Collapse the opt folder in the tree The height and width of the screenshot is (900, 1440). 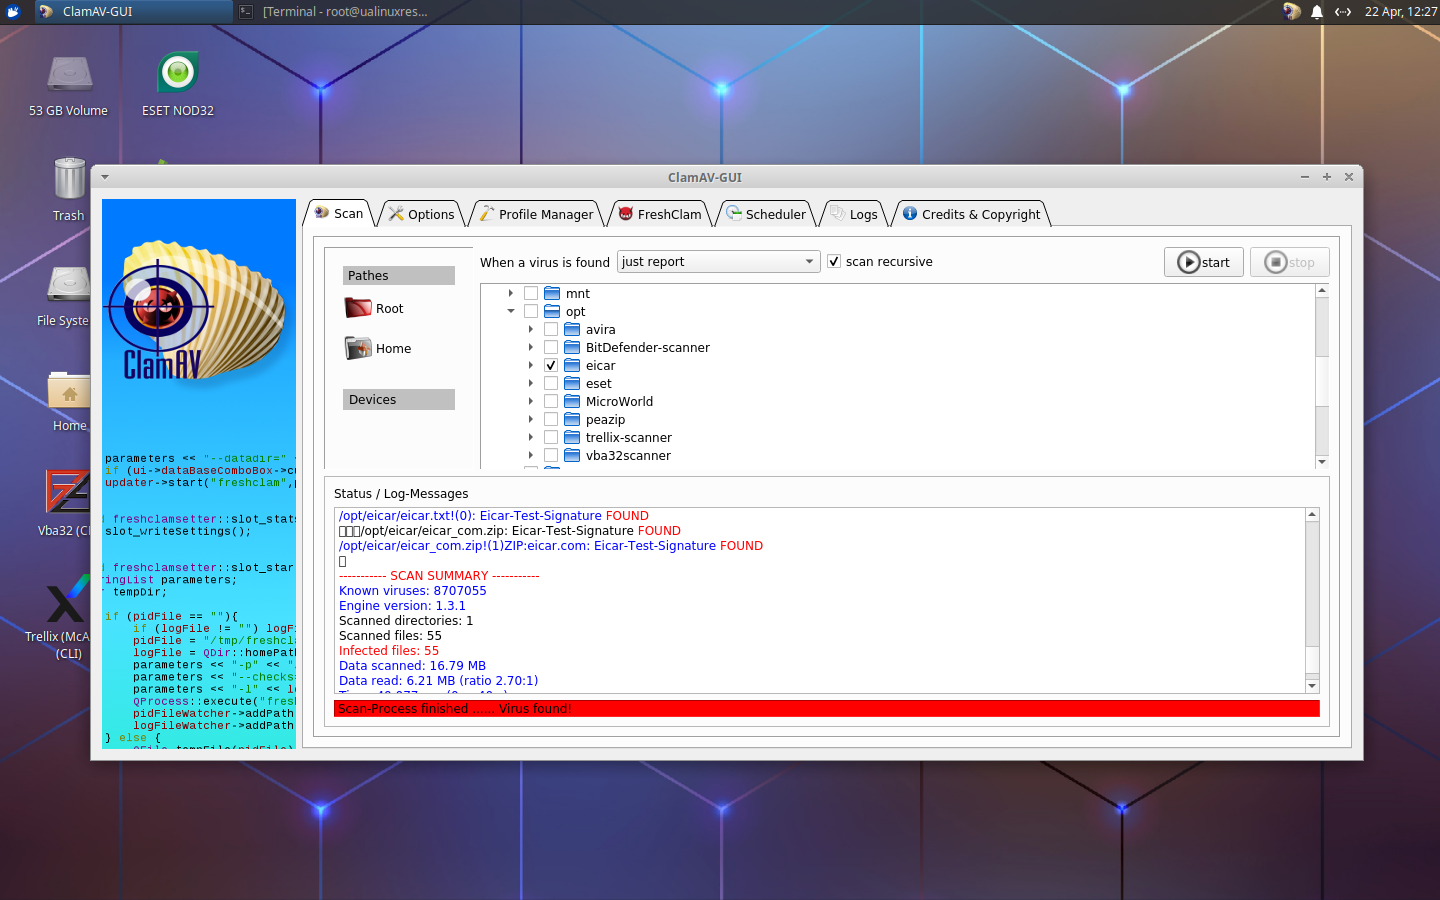[x=511, y=311]
